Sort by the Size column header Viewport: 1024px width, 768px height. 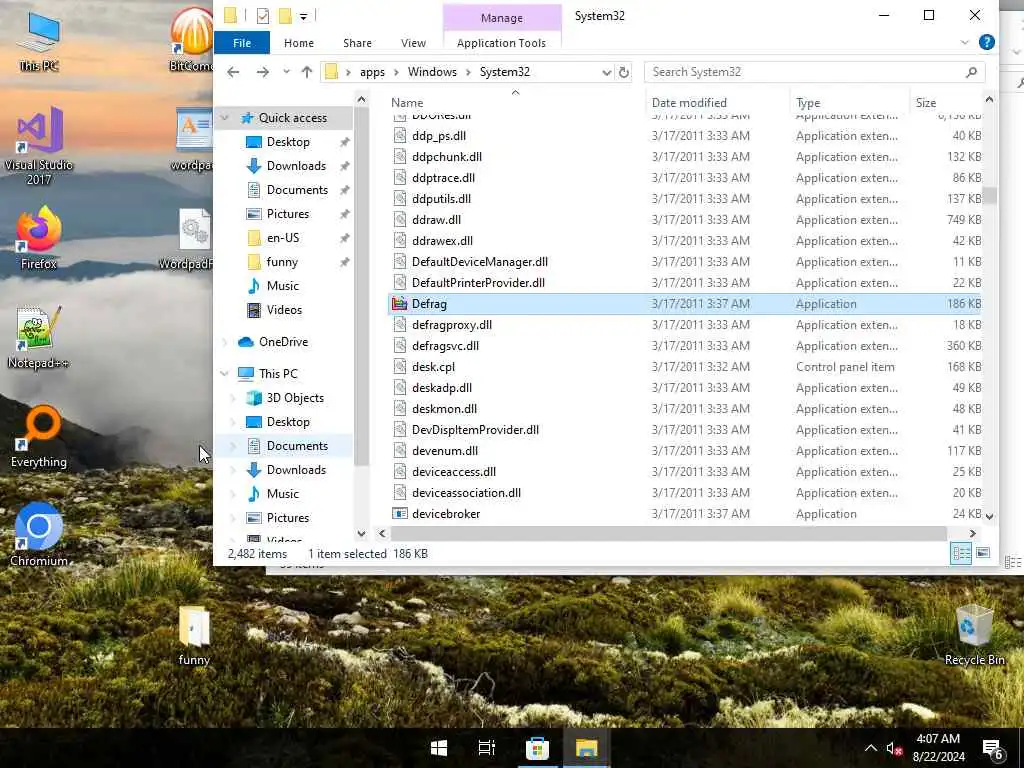click(x=947, y=103)
